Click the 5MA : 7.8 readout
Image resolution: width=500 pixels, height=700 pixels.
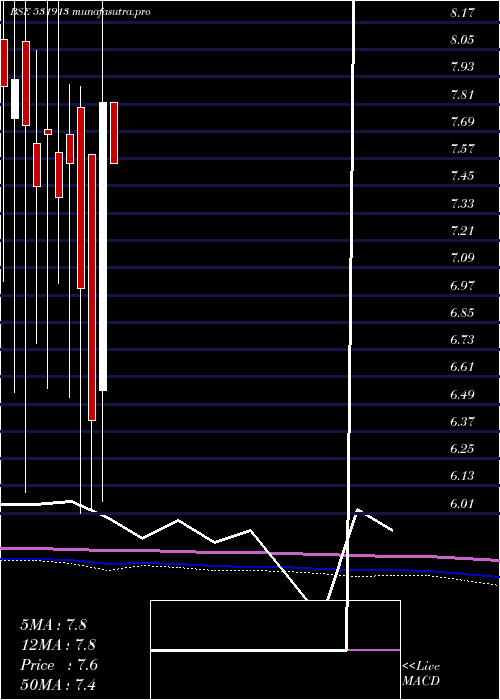54,625
